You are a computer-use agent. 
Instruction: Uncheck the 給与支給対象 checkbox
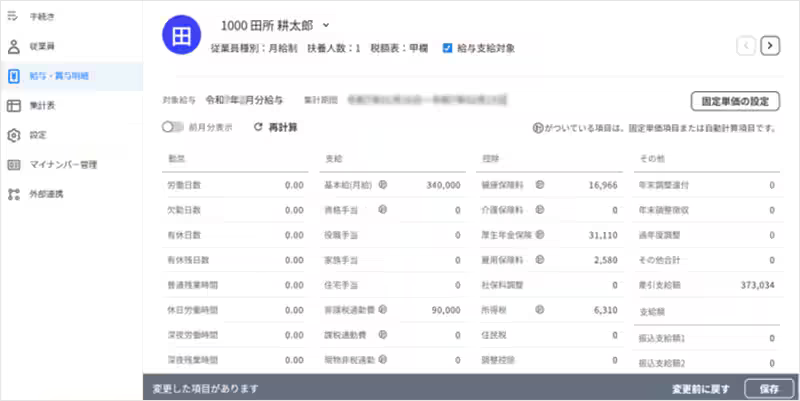click(447, 47)
